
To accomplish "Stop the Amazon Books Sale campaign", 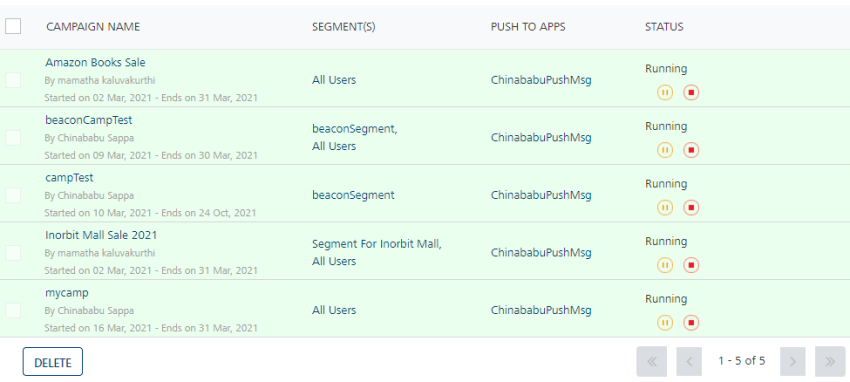I will tap(691, 93).
